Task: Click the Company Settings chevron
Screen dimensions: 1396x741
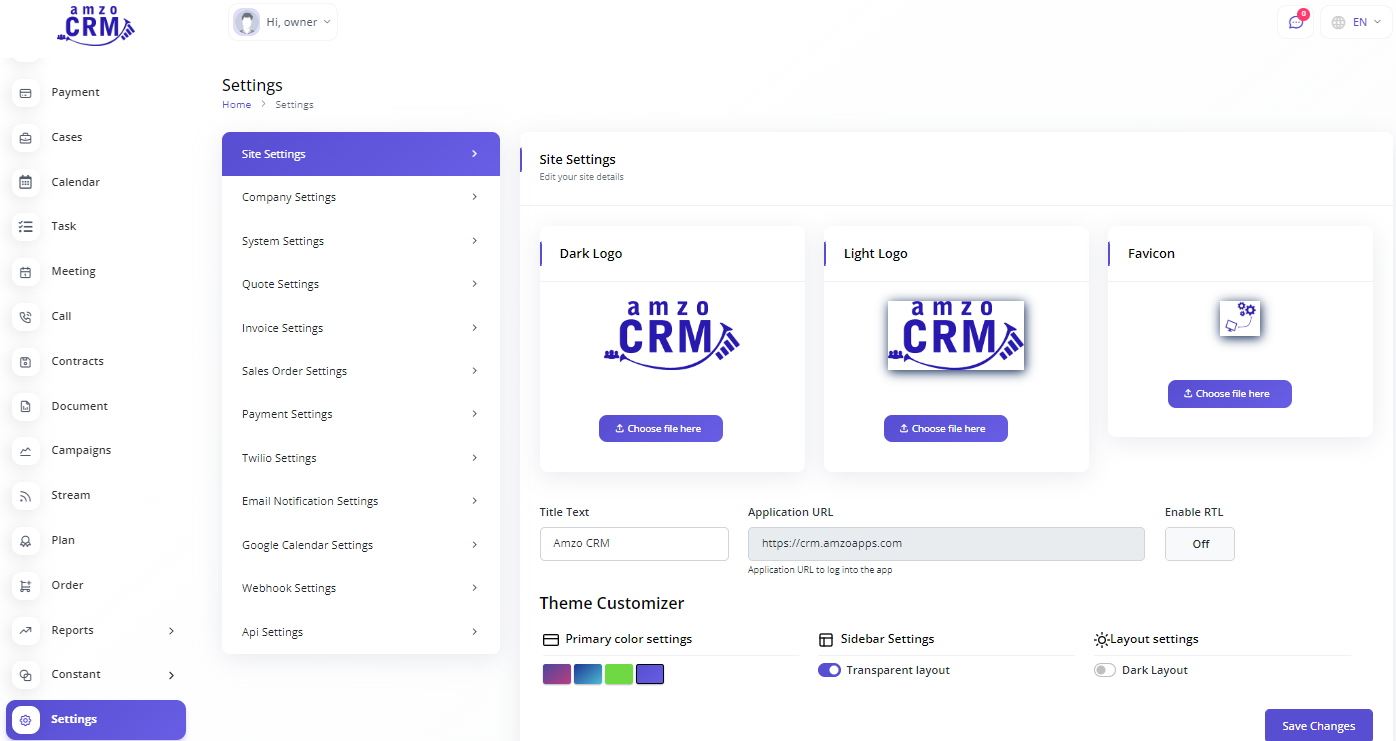Action: point(474,197)
